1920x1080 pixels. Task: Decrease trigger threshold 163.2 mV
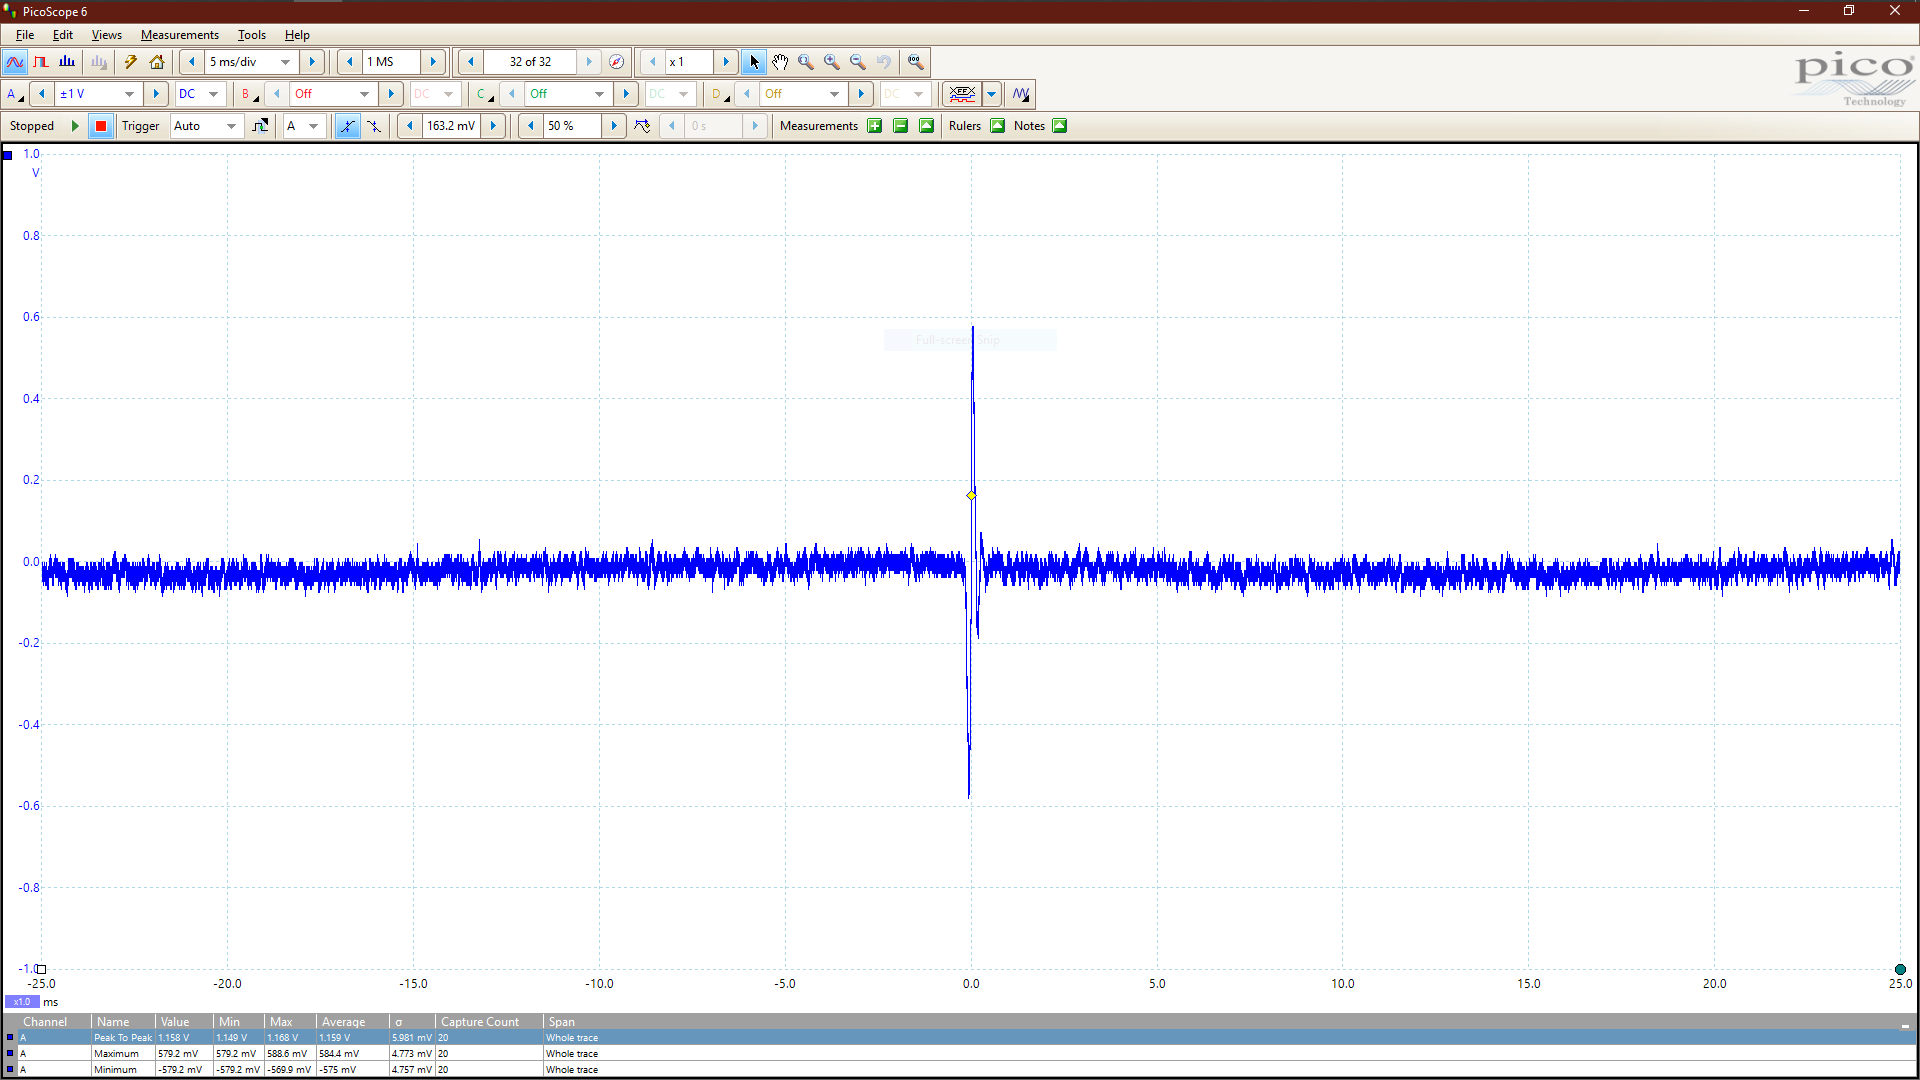[410, 126]
